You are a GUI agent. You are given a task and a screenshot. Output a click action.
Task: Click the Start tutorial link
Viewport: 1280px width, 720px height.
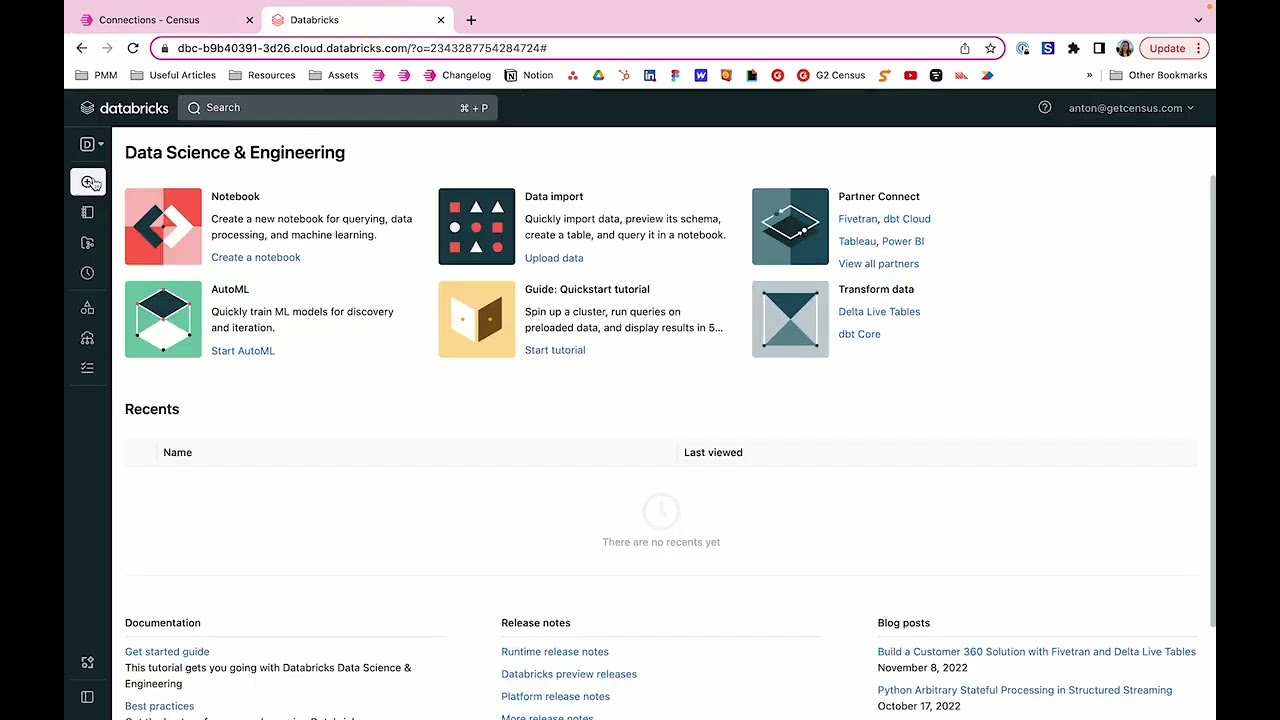pos(555,350)
